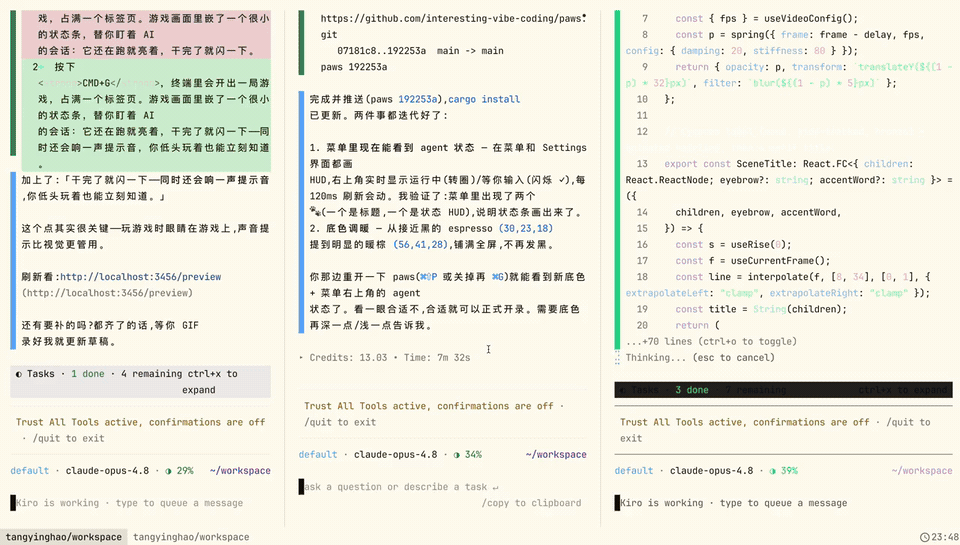Image resolution: width=960 pixels, height=545 pixels.
Task: Click the clock icon in status bar
Action: 924,537
